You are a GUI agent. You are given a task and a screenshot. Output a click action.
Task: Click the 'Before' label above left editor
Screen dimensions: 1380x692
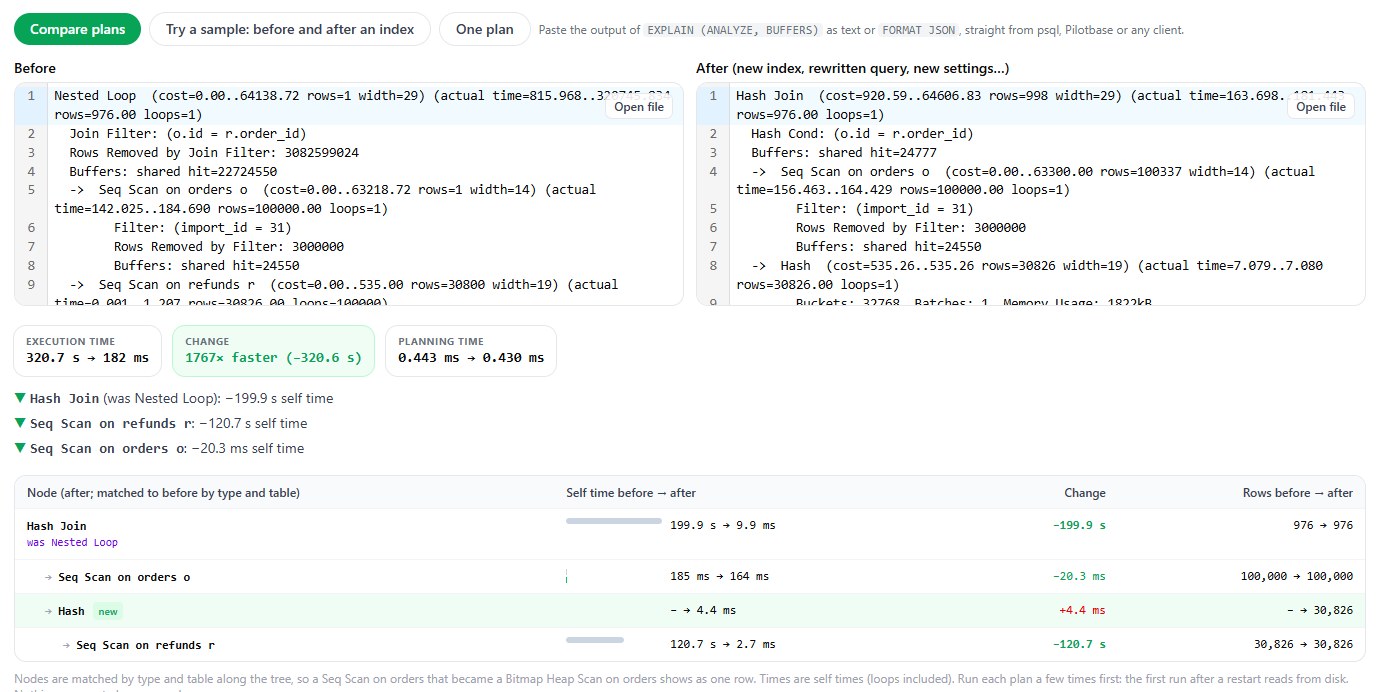[x=35, y=69]
